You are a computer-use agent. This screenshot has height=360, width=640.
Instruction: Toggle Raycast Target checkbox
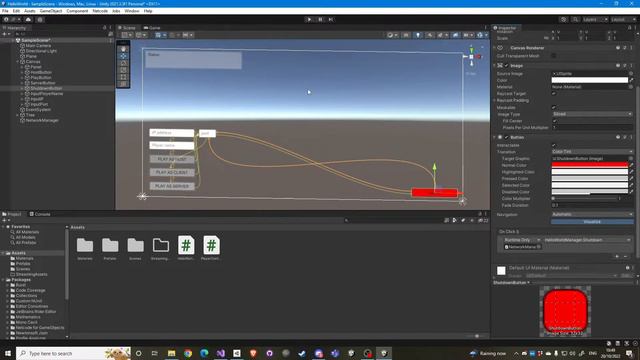point(554,93)
